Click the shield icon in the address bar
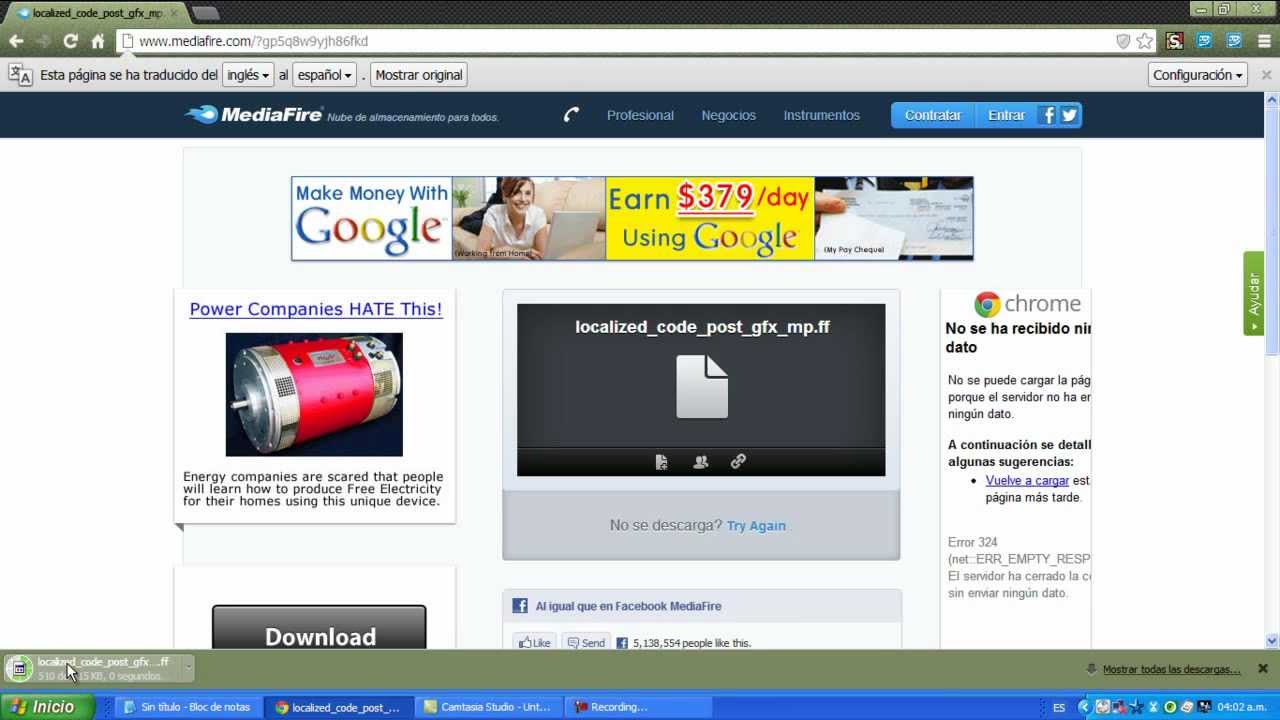The width and height of the screenshot is (1280, 720). [x=1123, y=41]
